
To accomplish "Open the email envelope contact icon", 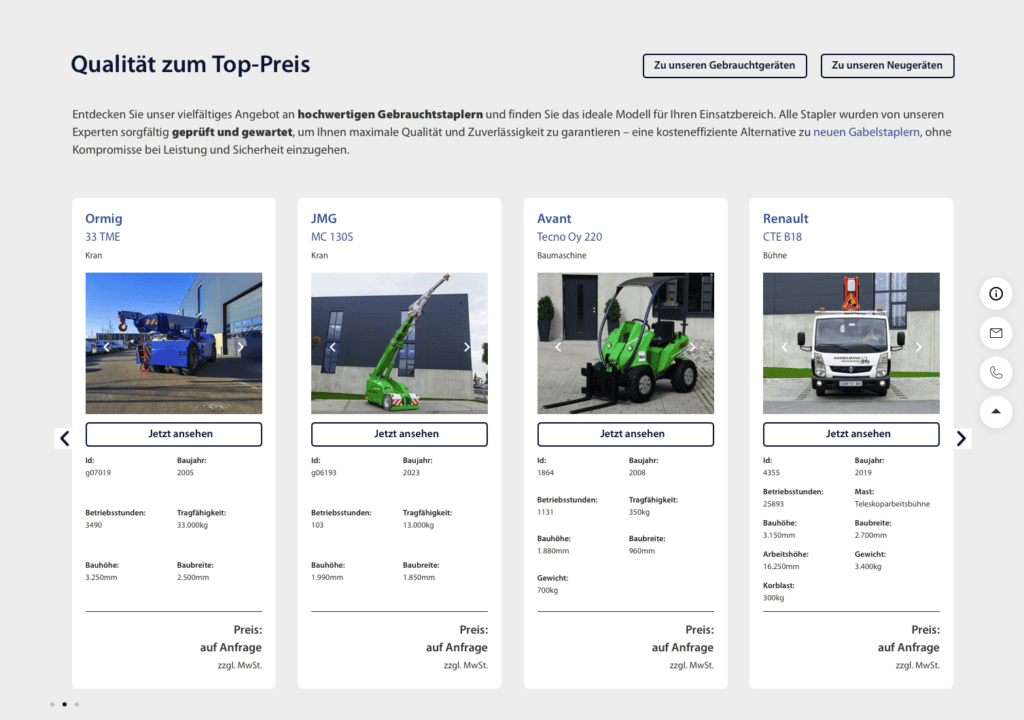I will tap(995, 332).
